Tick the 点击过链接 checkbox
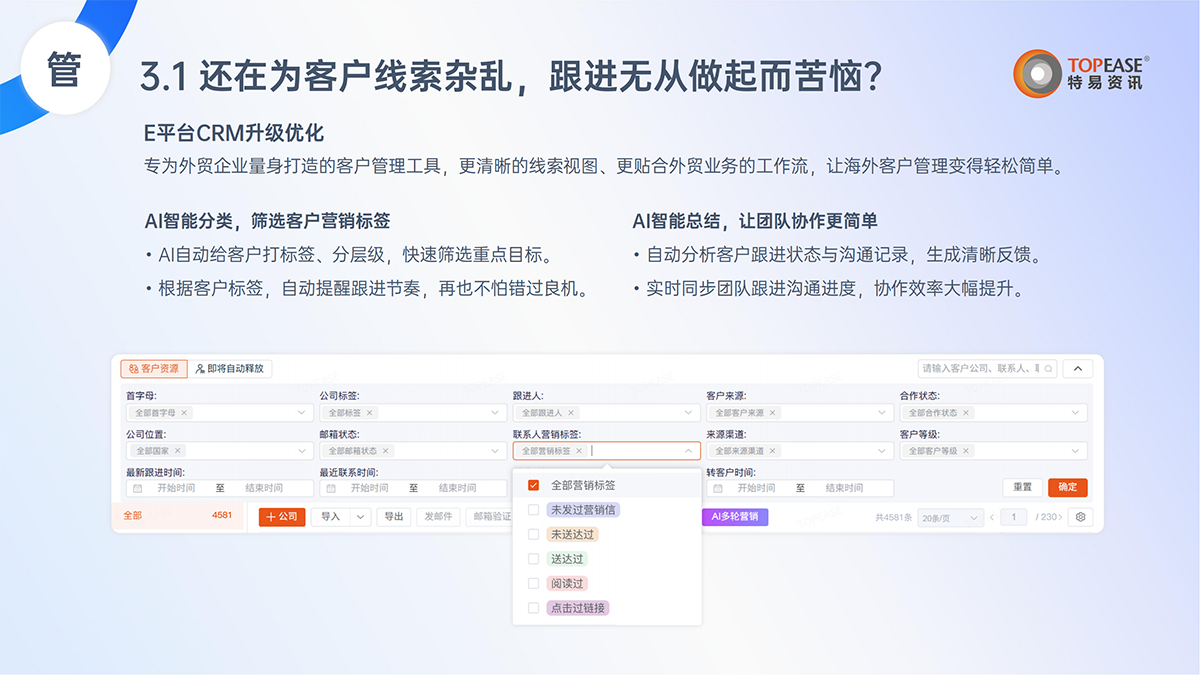The width and height of the screenshot is (1200, 675). click(x=533, y=608)
